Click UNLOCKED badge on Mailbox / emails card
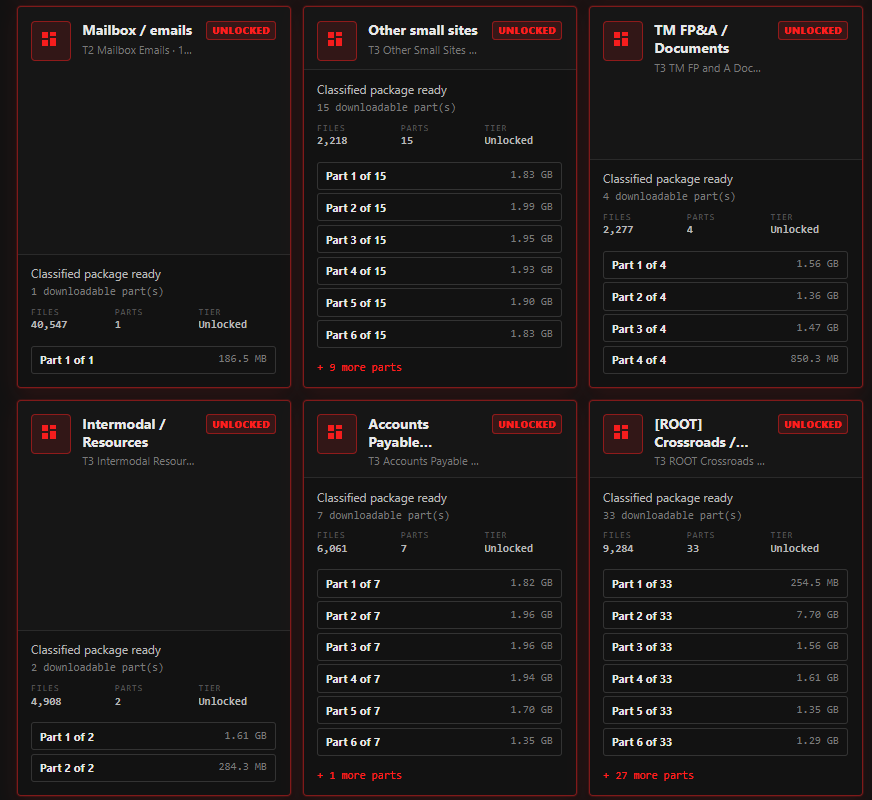Image resolution: width=872 pixels, height=800 pixels. point(241,31)
